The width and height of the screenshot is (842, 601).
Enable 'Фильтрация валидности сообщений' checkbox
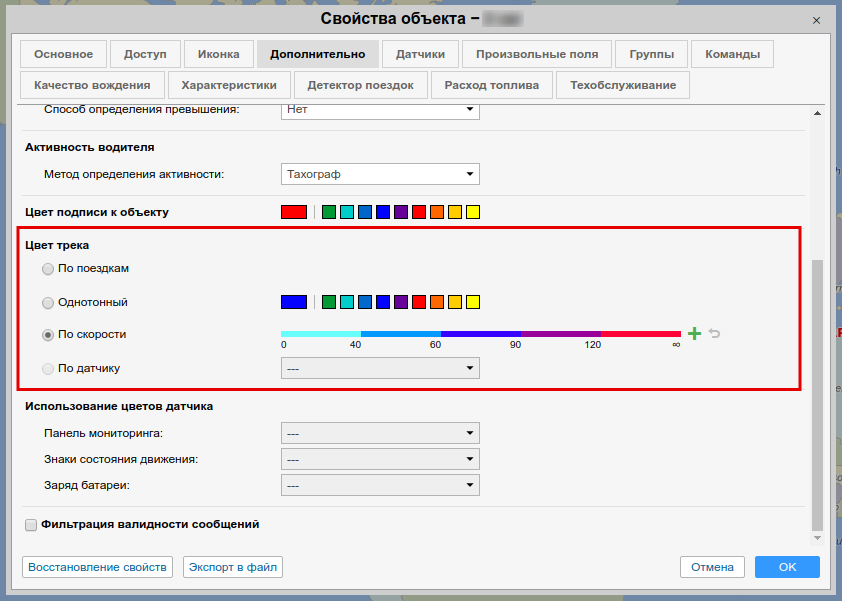(31, 524)
